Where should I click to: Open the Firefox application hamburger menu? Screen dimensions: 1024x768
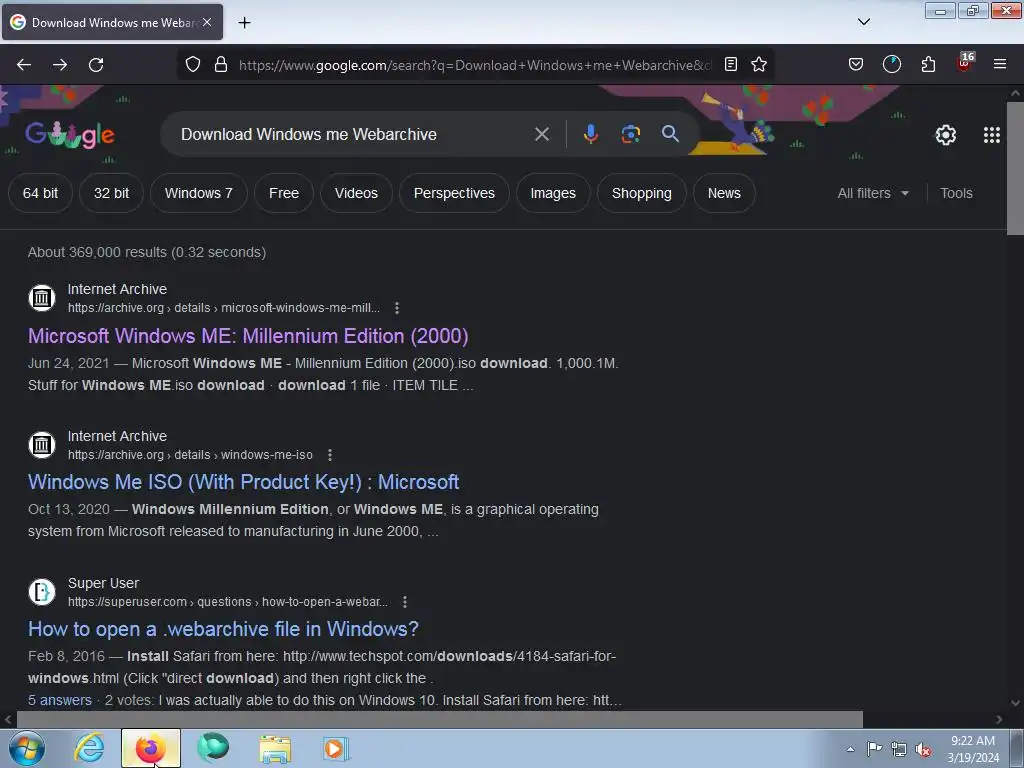coord(1000,65)
